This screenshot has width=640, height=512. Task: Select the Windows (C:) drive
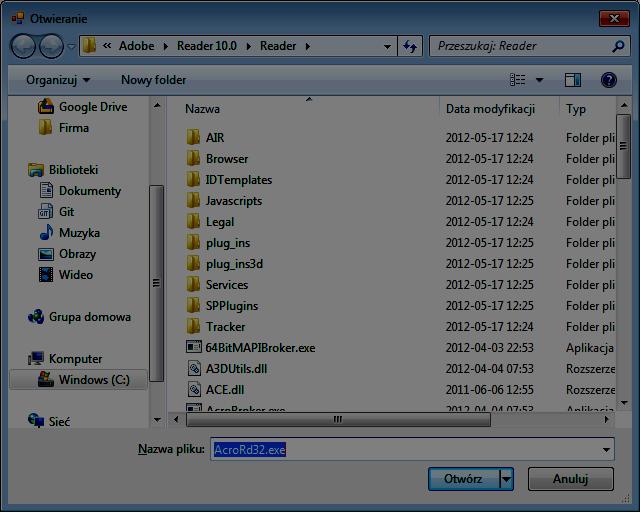click(78, 380)
